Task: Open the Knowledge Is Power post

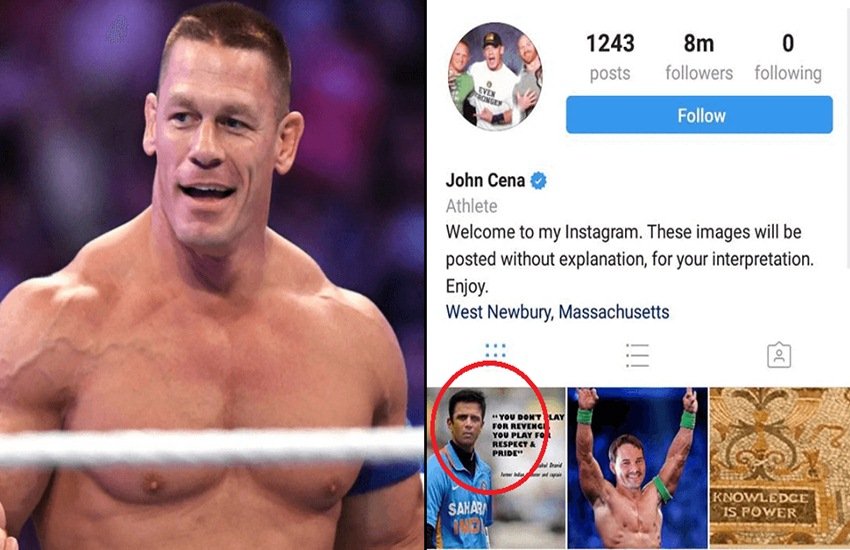Action: tap(780, 468)
